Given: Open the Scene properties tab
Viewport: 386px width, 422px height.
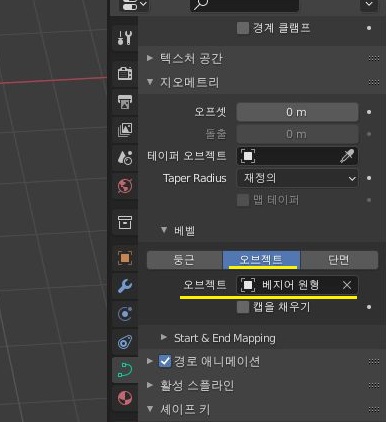Looking at the screenshot, I should point(125,158).
